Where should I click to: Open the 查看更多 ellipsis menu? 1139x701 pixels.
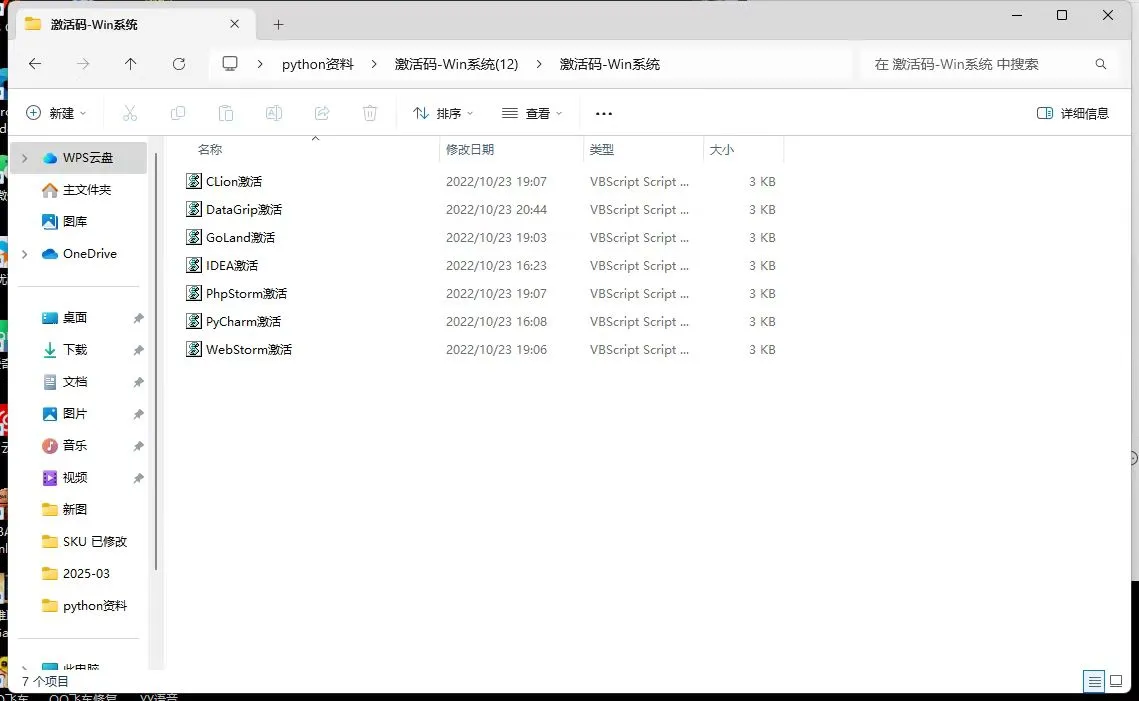[x=603, y=113]
